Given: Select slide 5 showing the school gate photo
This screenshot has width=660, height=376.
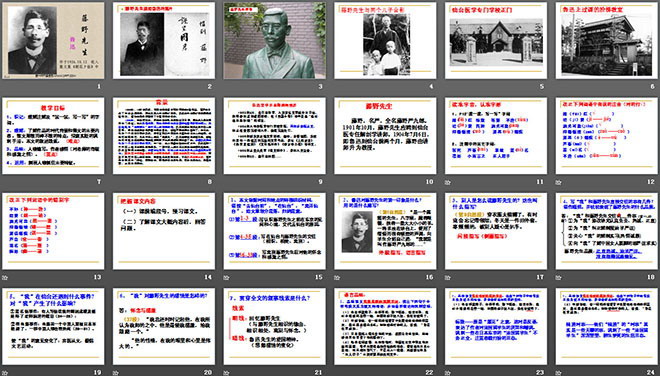Looking at the screenshot, I should [496, 40].
